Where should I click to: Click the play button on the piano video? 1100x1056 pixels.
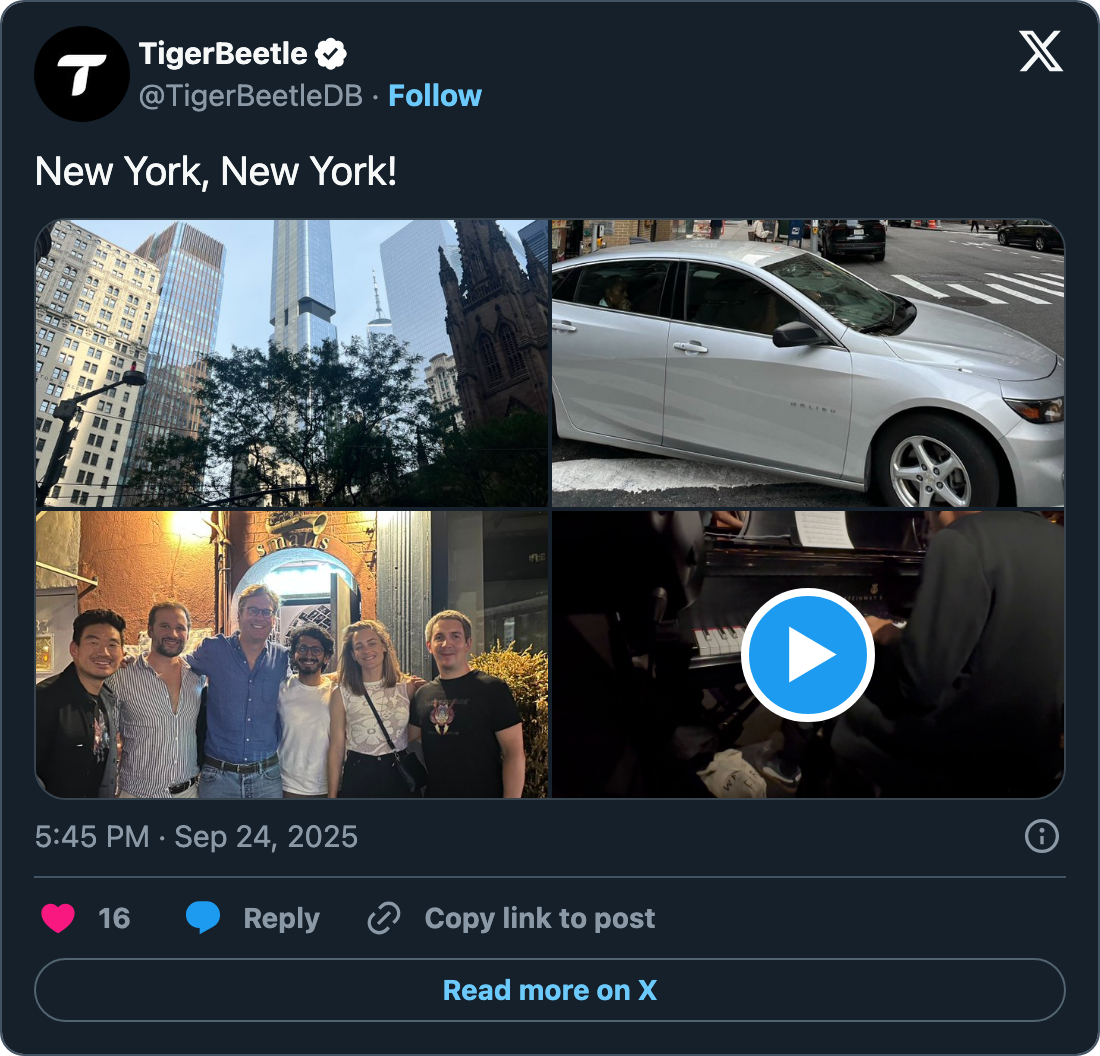[807, 654]
